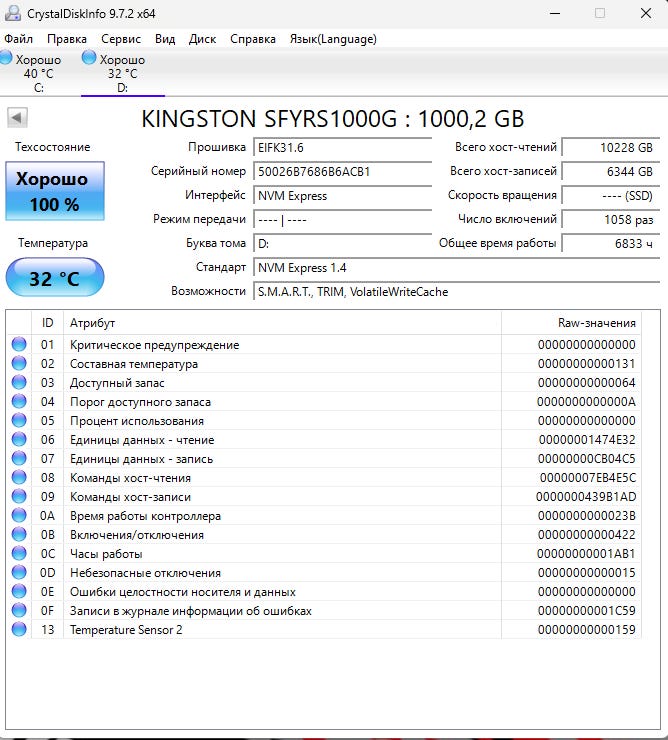Click status orb for Процент использования row
668x740 pixels.
pyautogui.click(x=19, y=421)
